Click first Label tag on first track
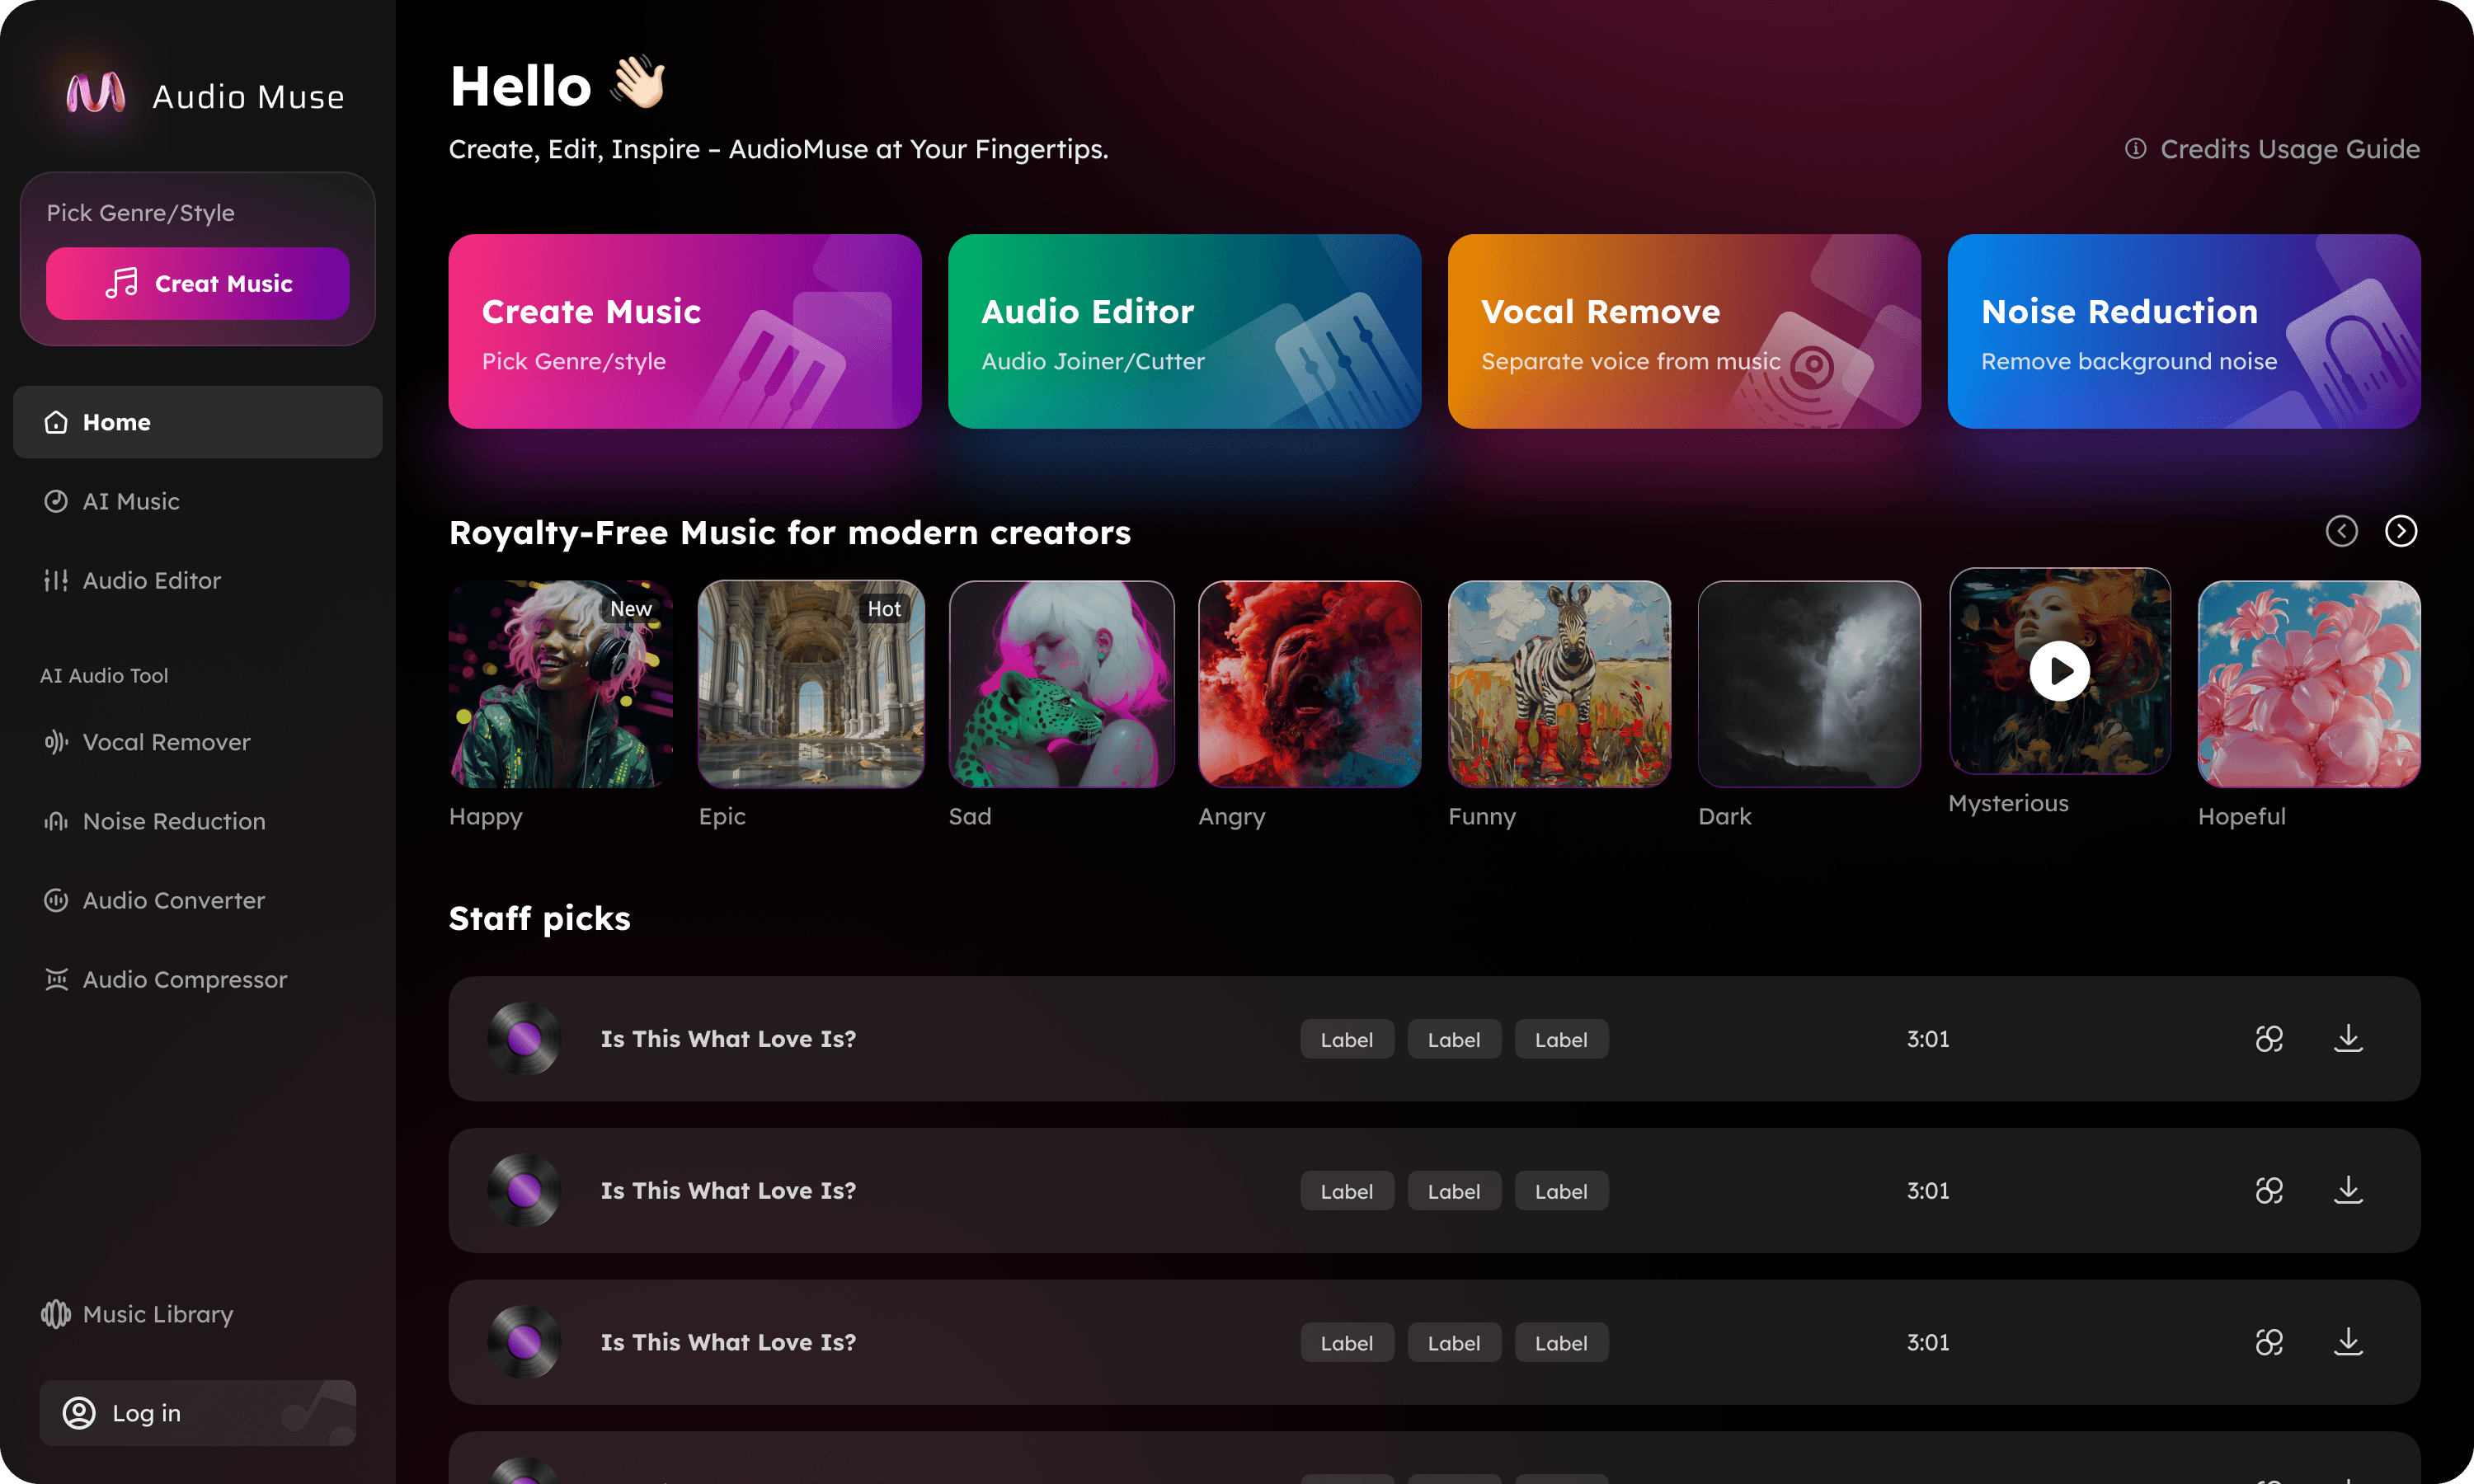The height and width of the screenshot is (1484, 2474). coord(1346,1040)
